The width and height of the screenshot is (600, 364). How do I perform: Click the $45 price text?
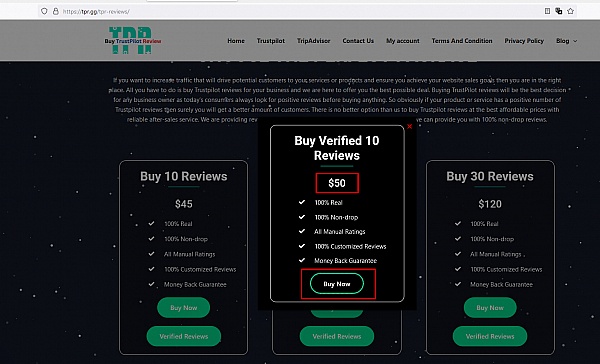tap(184, 204)
